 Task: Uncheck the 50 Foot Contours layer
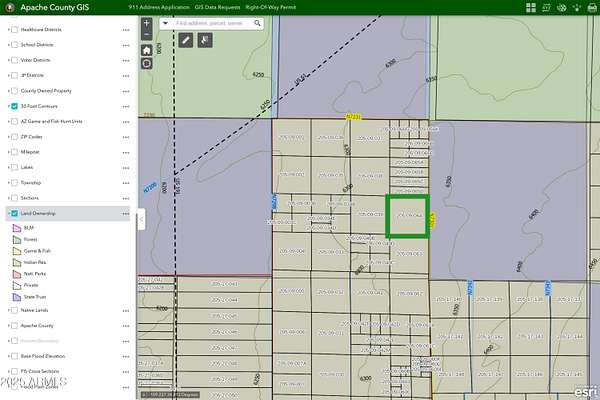point(14,105)
